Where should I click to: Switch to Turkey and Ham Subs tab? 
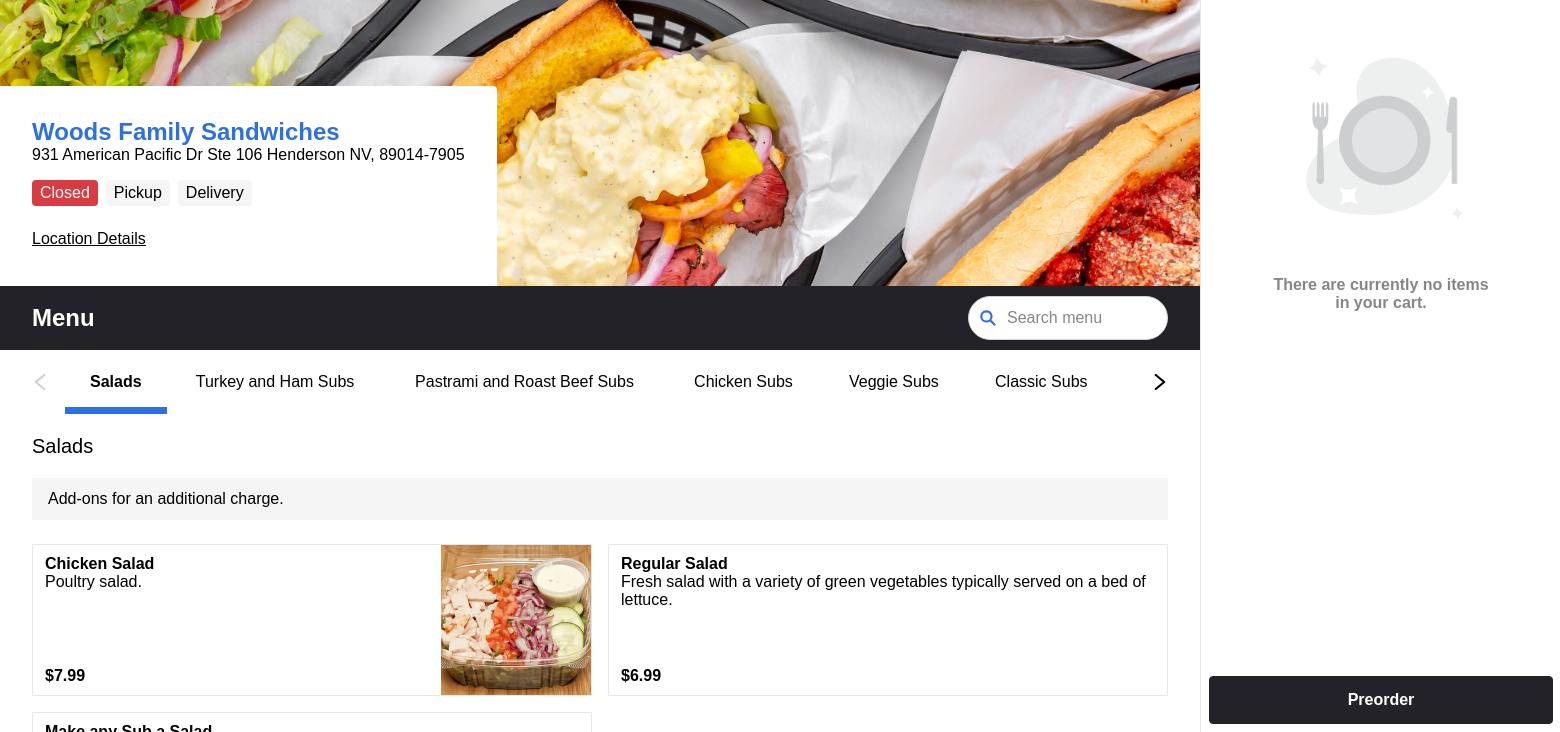275,382
